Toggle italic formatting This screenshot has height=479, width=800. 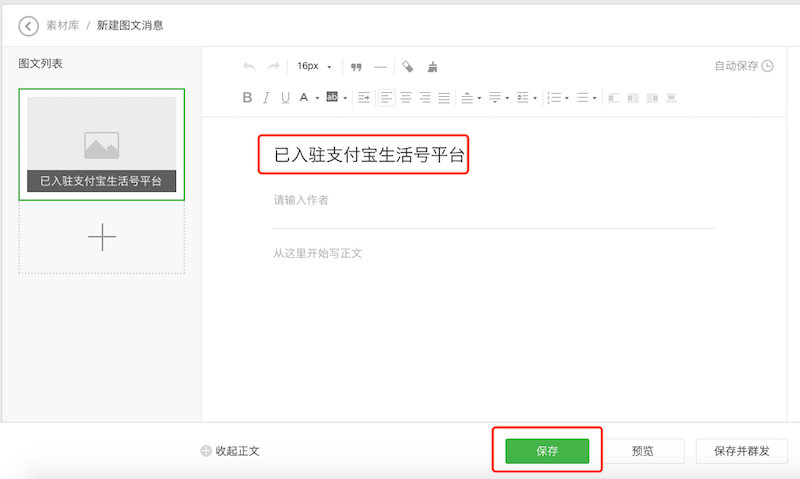tap(266, 97)
